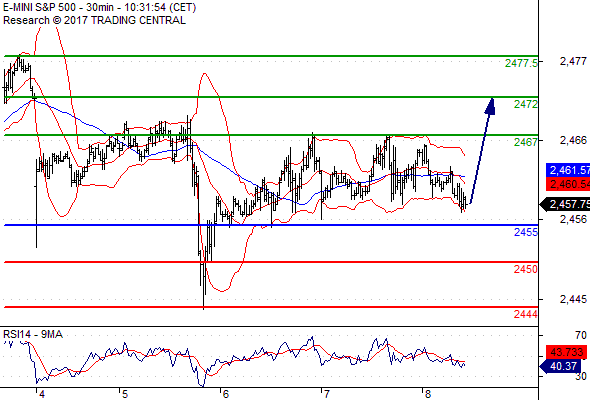This screenshot has height=400, width=590.
Task: Select the blue 2,461.57 price tag
Action: point(568,170)
